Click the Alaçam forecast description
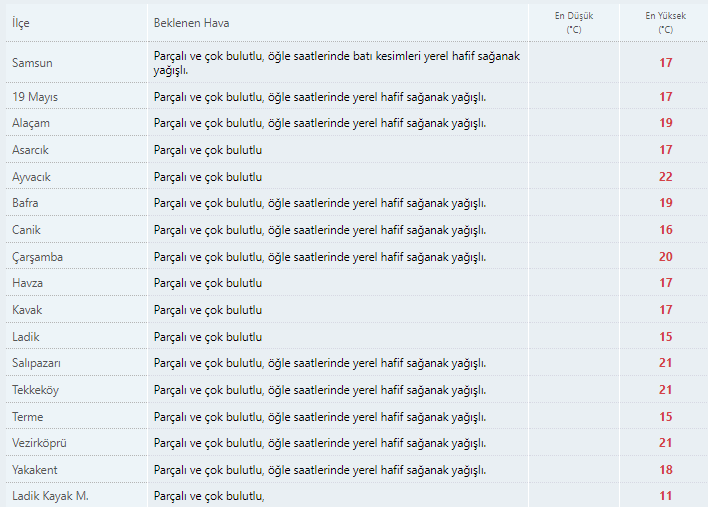The height and width of the screenshot is (507, 708). pos(320,123)
